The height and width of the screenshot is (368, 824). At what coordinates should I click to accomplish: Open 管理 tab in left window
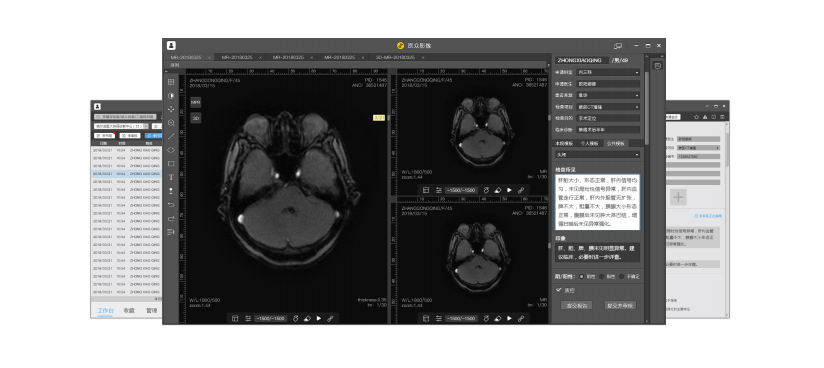pyautogui.click(x=151, y=311)
